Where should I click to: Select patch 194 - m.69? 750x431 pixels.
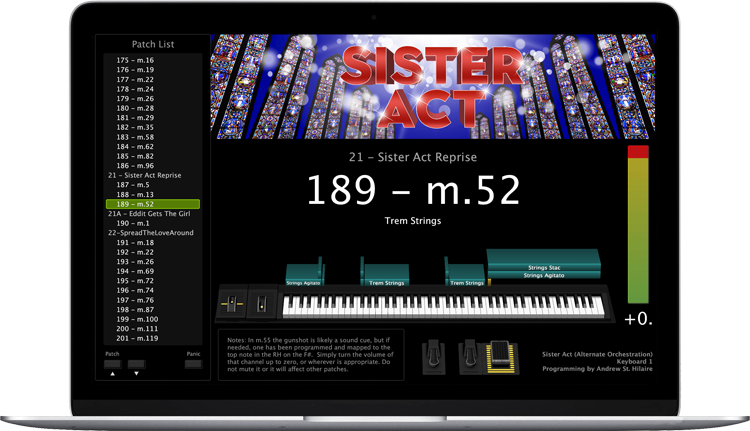tap(135, 271)
